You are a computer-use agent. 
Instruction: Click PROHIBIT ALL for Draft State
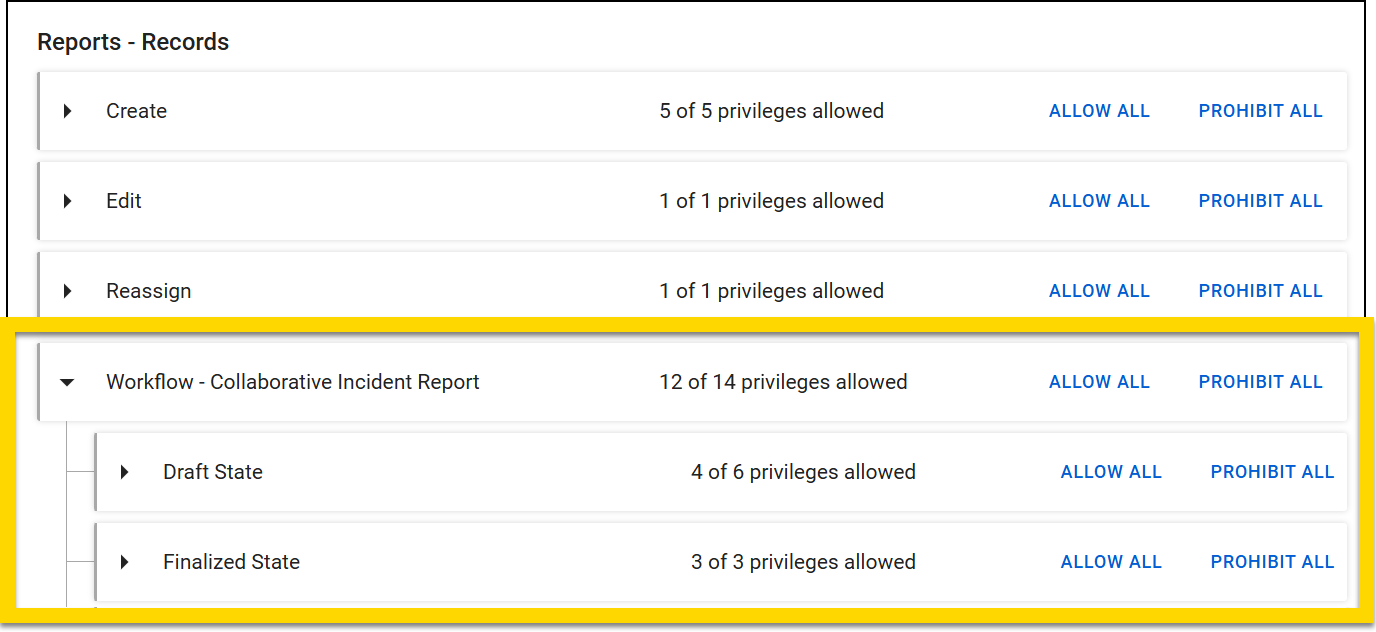1271,471
